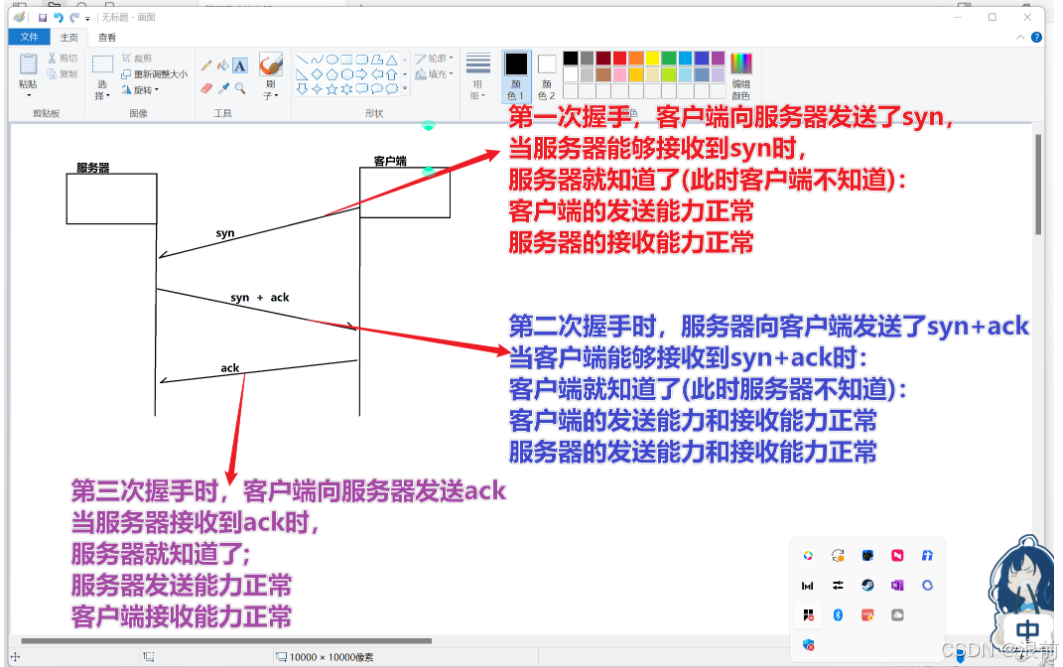Select the Pencil tool
The image size is (1063, 667).
pos(207,66)
